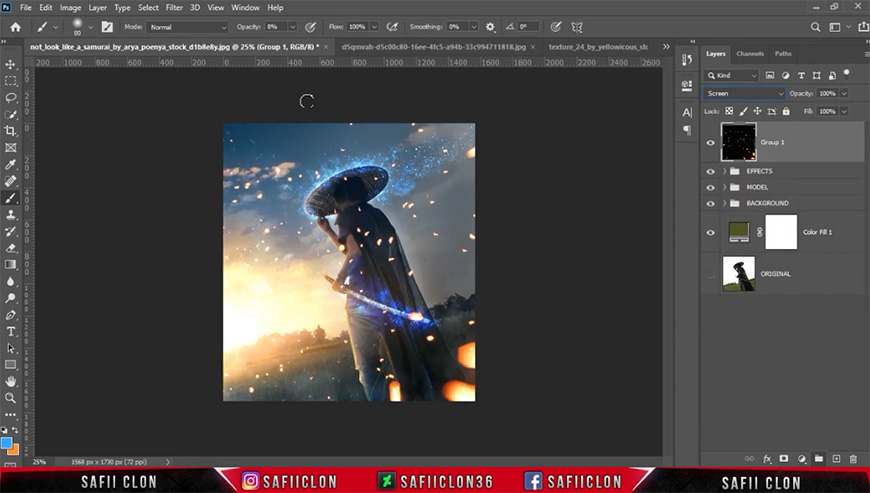The width and height of the screenshot is (870, 493).
Task: Open the Kind filter dropdown
Action: click(x=731, y=75)
